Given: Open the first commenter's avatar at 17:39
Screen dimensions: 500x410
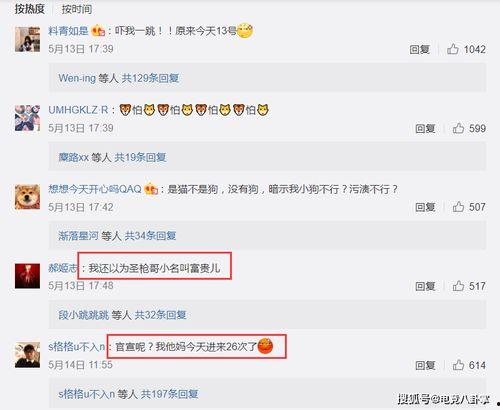Looking at the screenshot, I should point(28,39).
